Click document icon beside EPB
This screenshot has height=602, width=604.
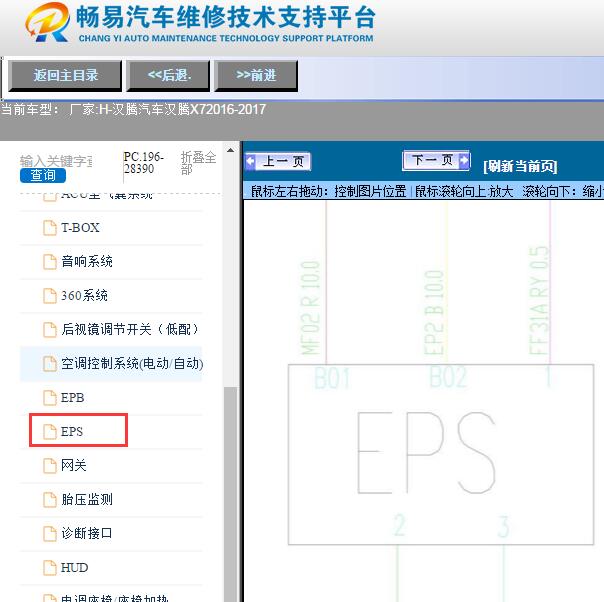tap(50, 397)
